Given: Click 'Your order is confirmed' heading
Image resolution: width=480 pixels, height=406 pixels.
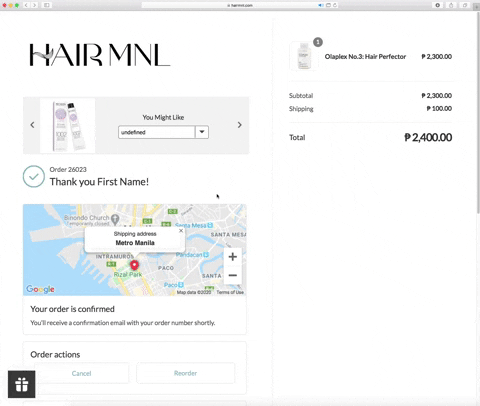Looking at the screenshot, I should (72, 309).
